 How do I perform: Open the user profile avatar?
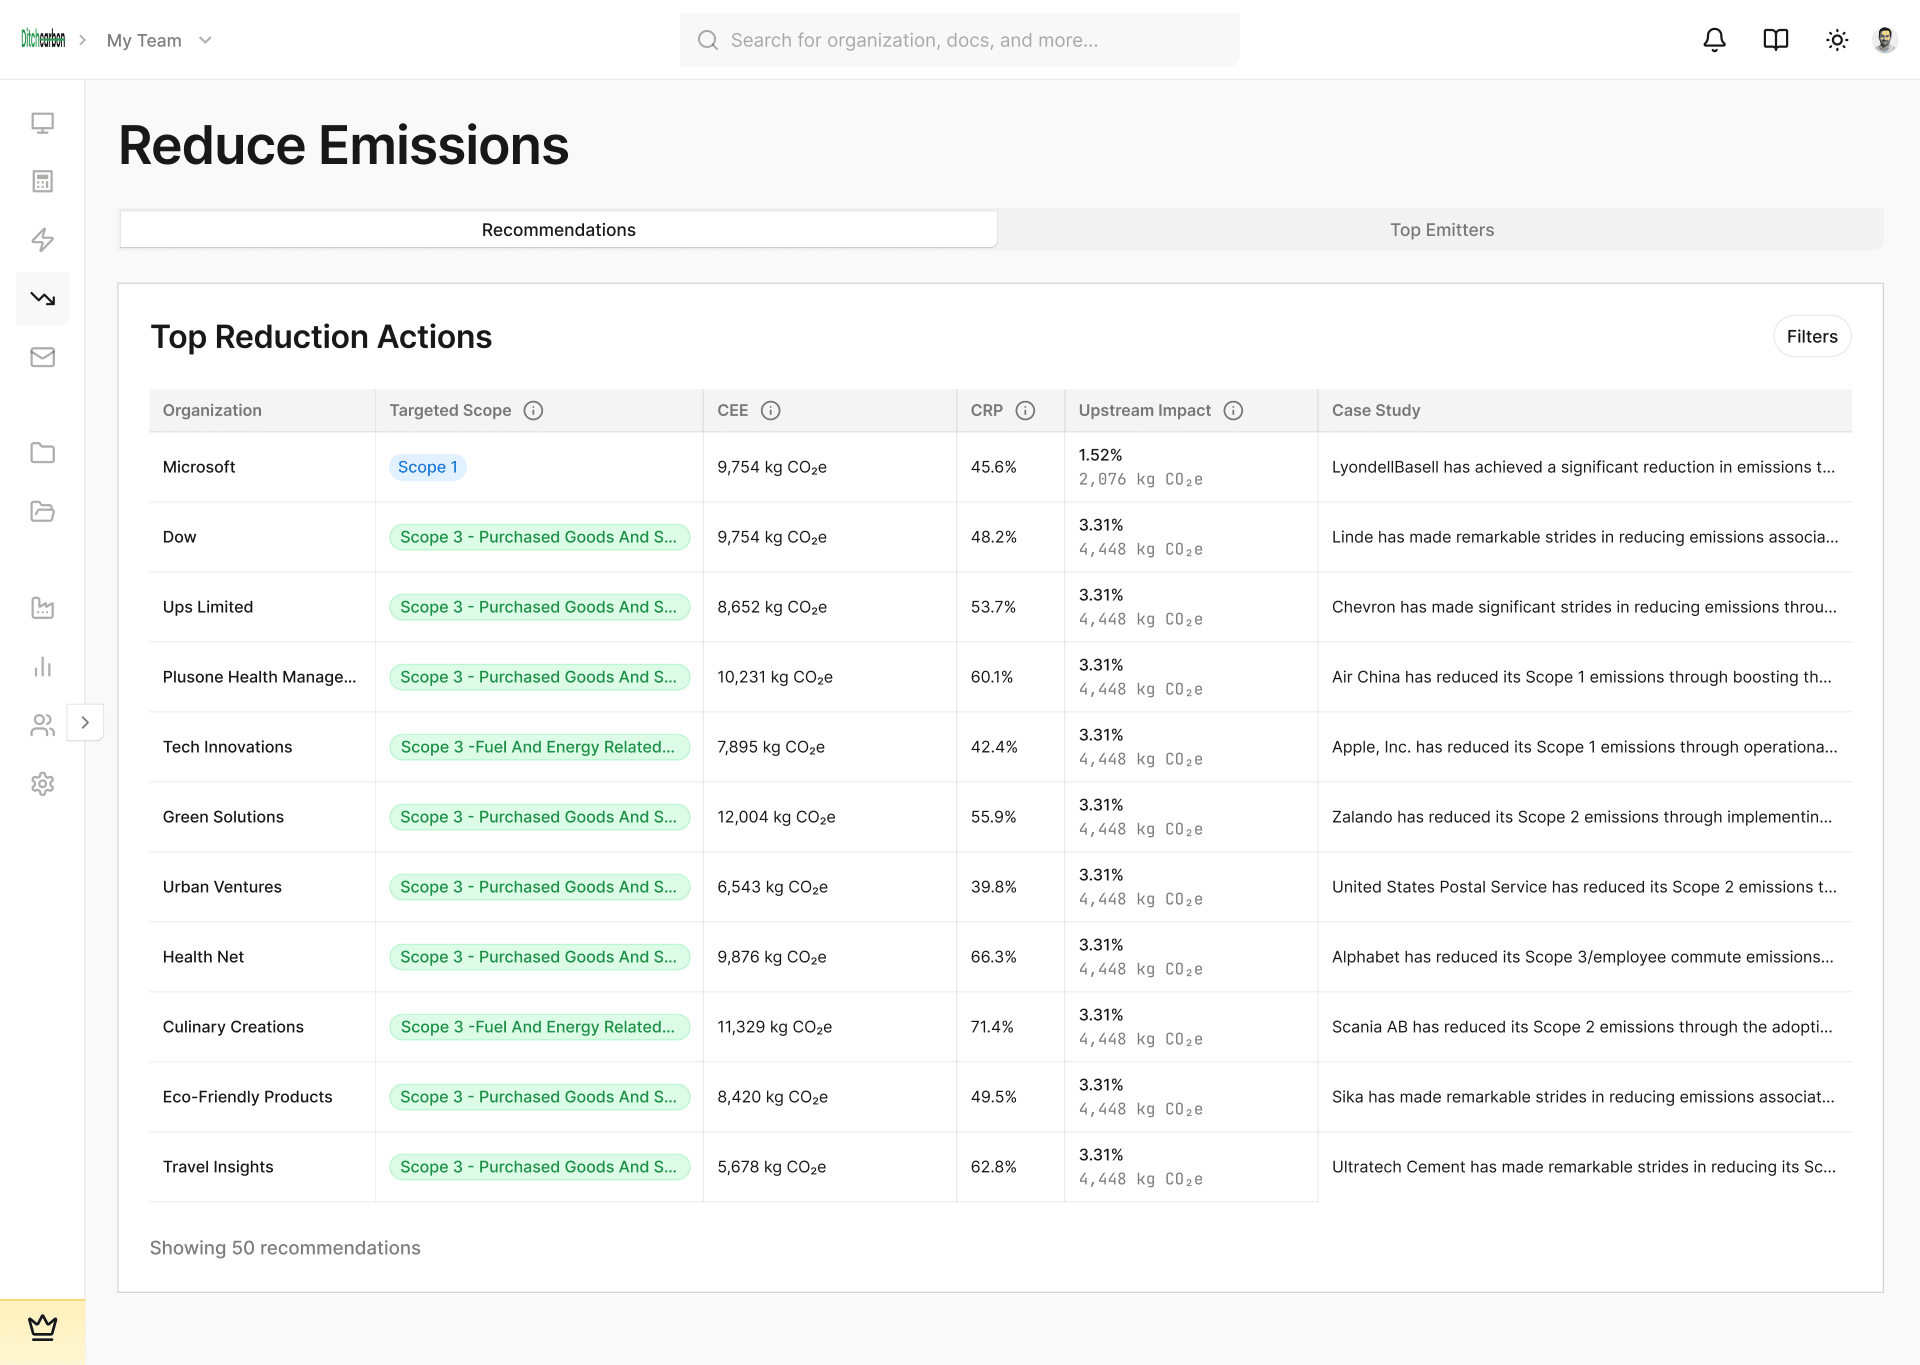1885,40
